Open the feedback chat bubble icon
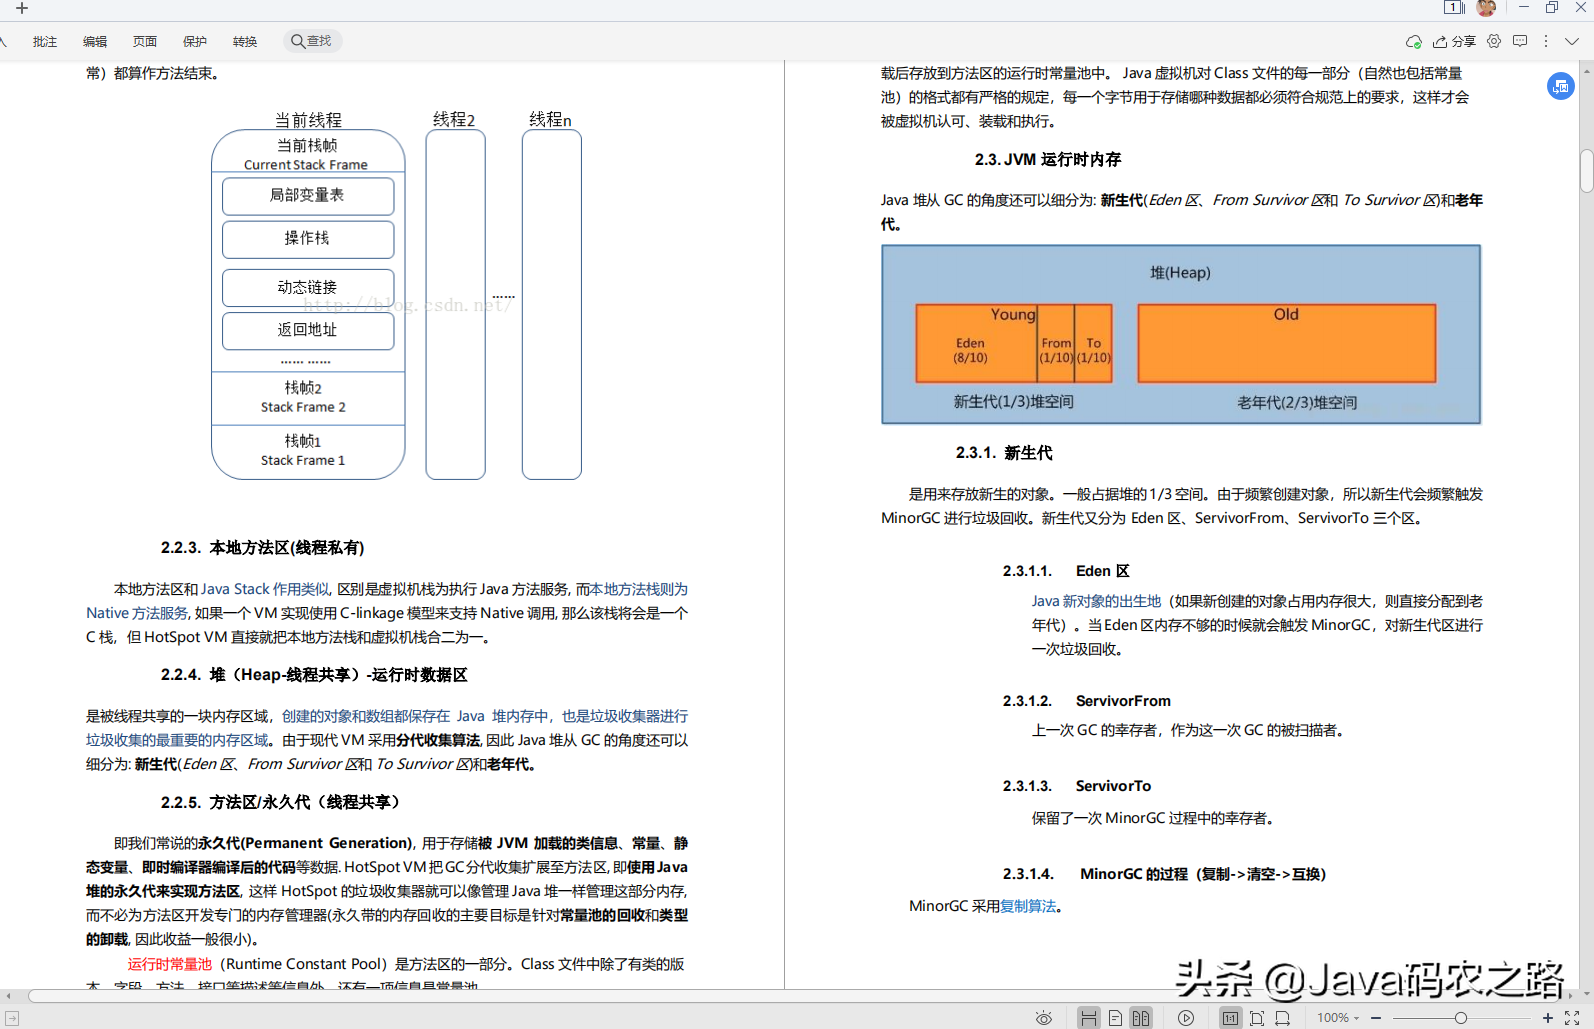 coord(1520,41)
